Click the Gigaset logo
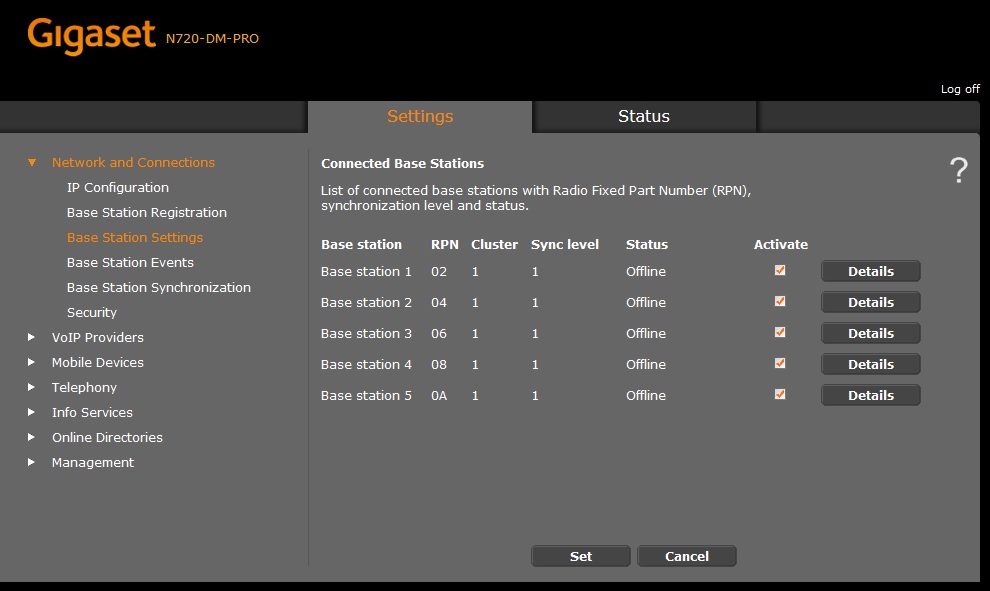This screenshot has width=990, height=591. click(93, 37)
